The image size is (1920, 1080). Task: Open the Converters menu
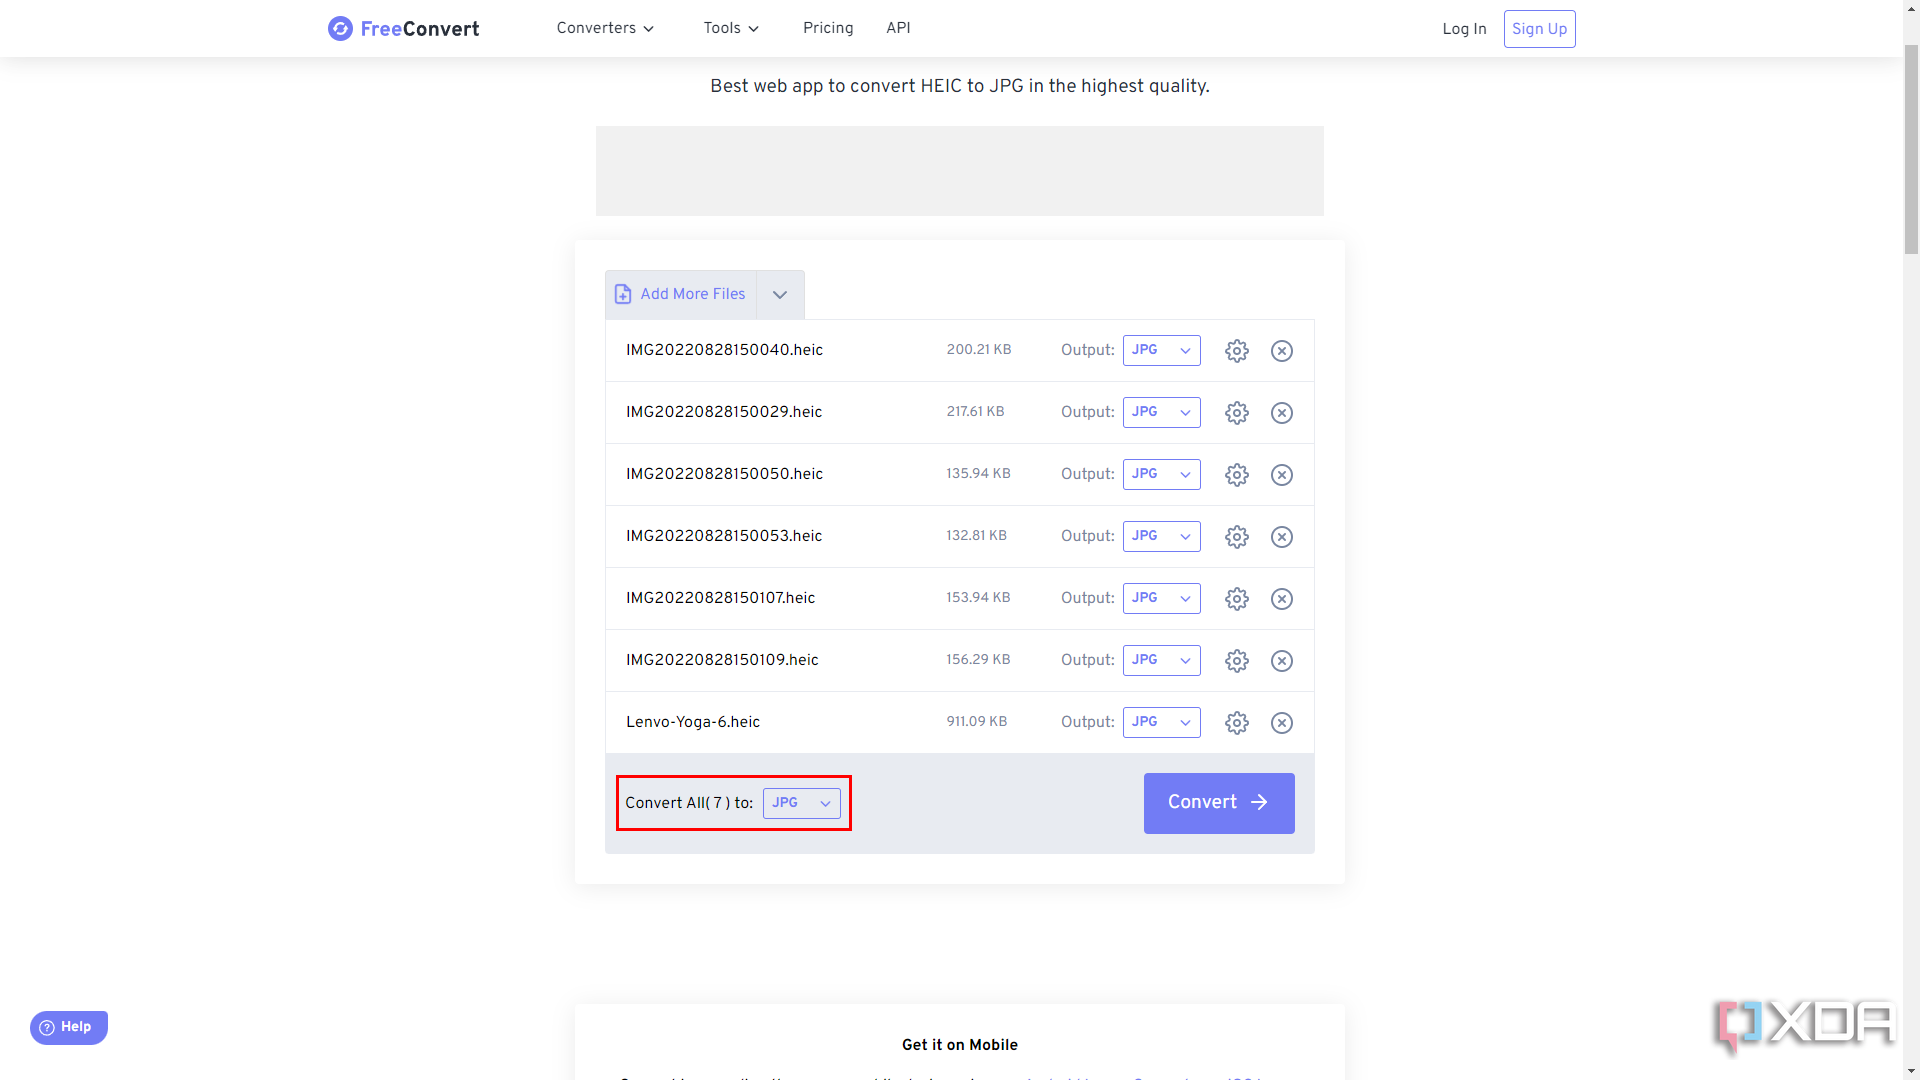601,29
